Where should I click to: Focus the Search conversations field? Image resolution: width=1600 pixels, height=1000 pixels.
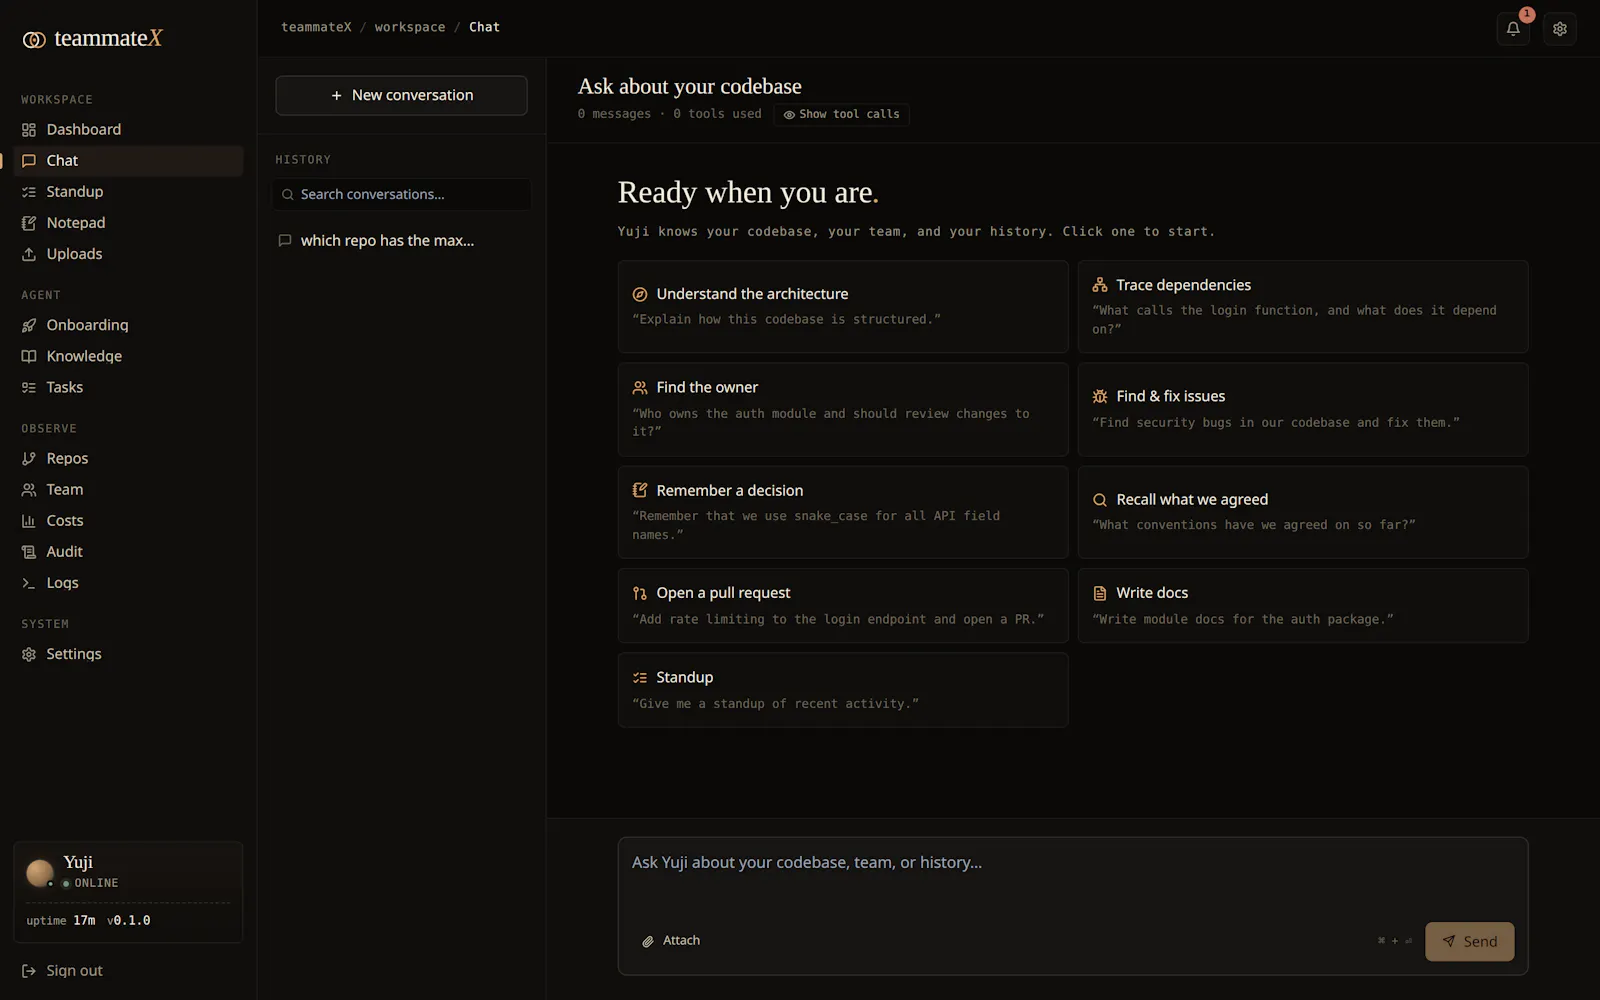point(401,194)
